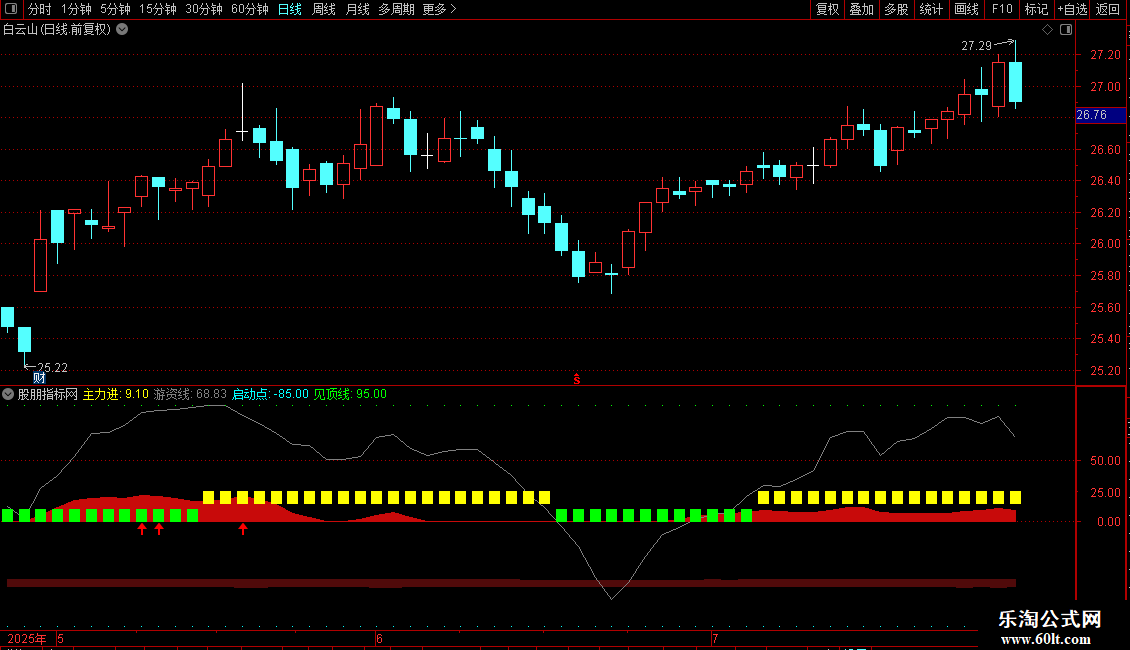This screenshot has width=1130, height=650.
Task: Click the 50.00 indicator axis label
Action: coord(1105,460)
